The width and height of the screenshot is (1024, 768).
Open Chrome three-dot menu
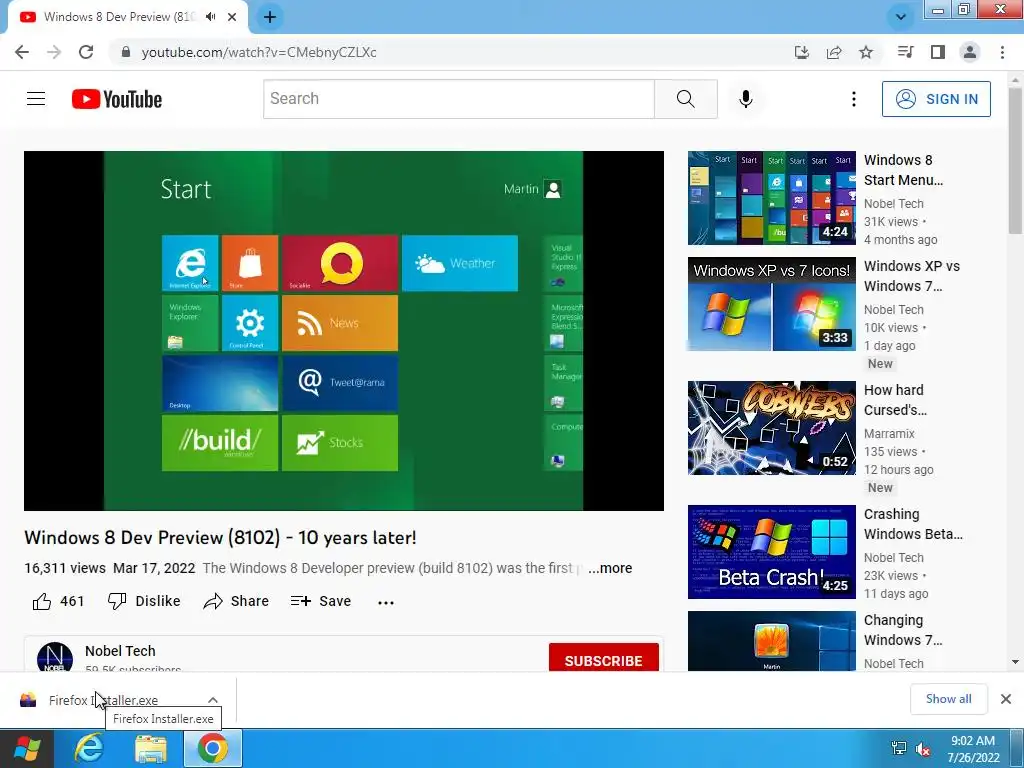(x=1002, y=52)
